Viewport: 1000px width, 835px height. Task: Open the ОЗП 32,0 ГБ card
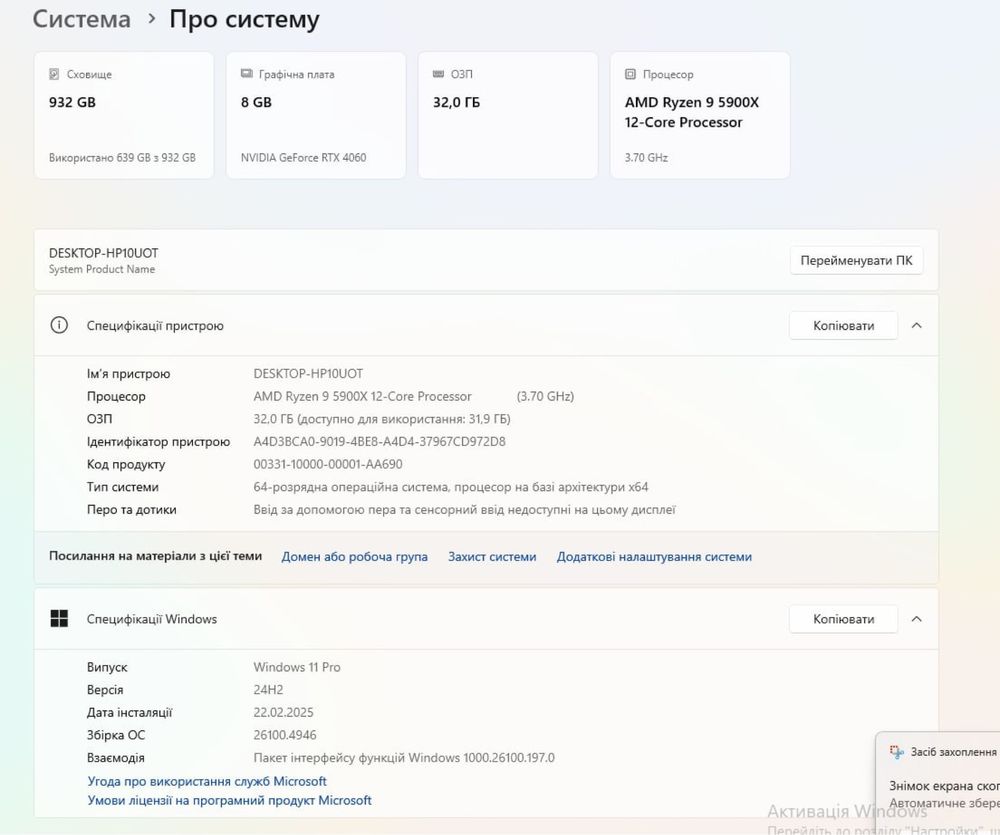click(508, 115)
